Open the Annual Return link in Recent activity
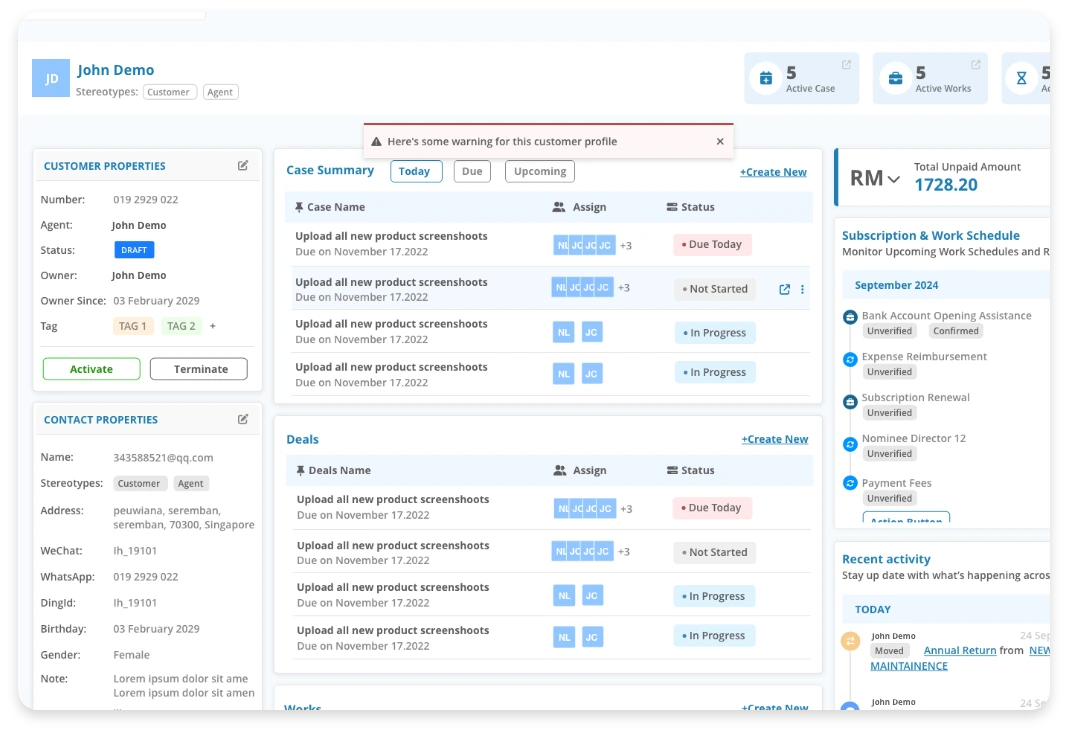This screenshot has width=1068, height=734. 960,650
